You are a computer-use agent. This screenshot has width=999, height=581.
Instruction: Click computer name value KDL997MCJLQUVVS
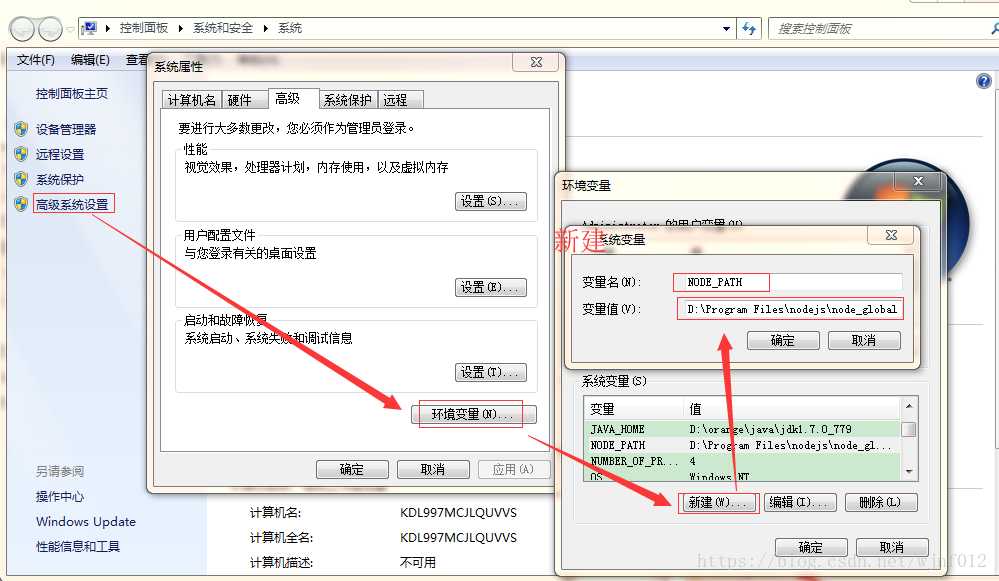tap(458, 512)
